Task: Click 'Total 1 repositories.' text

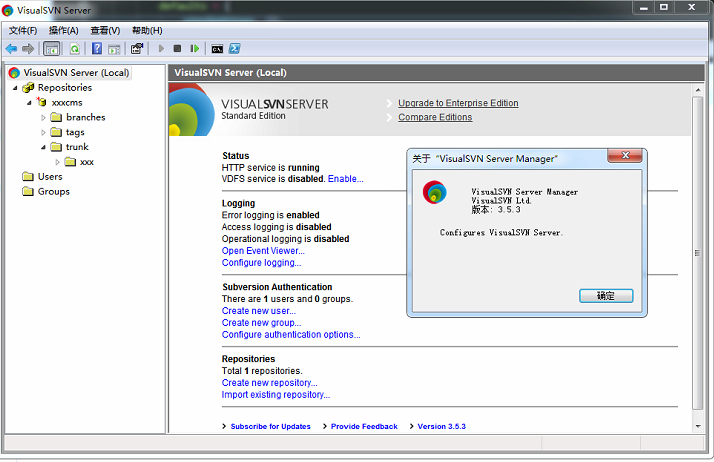Action: point(262,371)
